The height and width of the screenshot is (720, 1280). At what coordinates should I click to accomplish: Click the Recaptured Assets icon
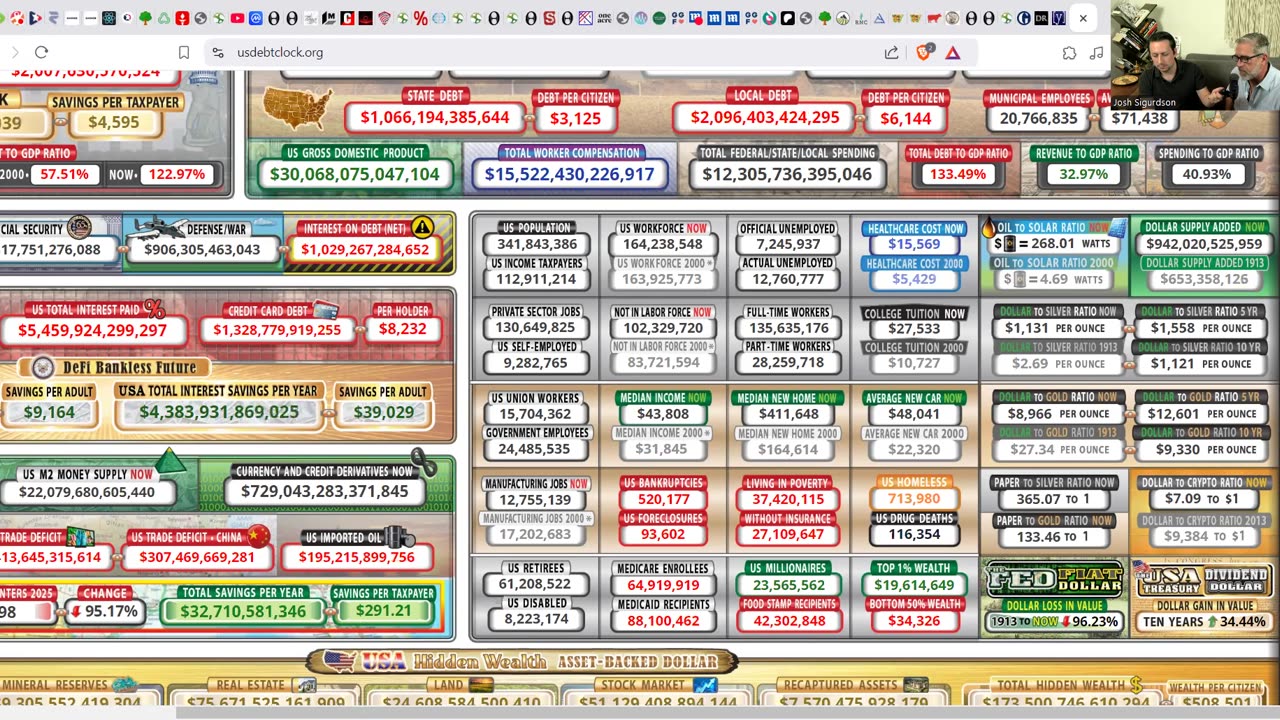coord(914,685)
